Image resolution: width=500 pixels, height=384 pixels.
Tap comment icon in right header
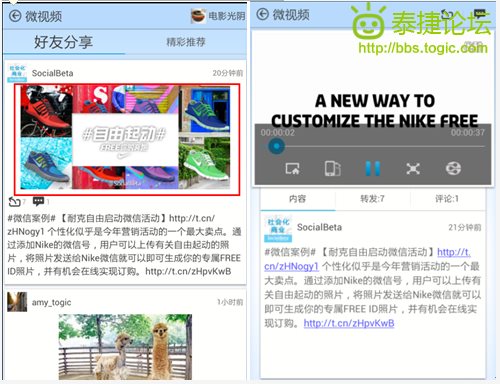click(480, 14)
